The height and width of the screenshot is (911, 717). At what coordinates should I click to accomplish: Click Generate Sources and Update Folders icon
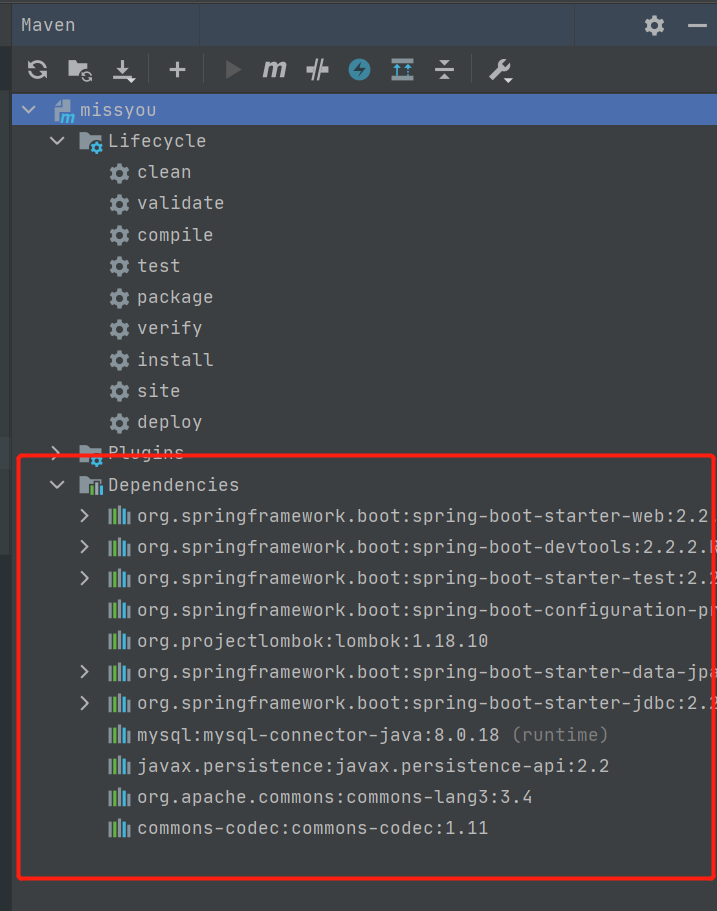[80, 70]
